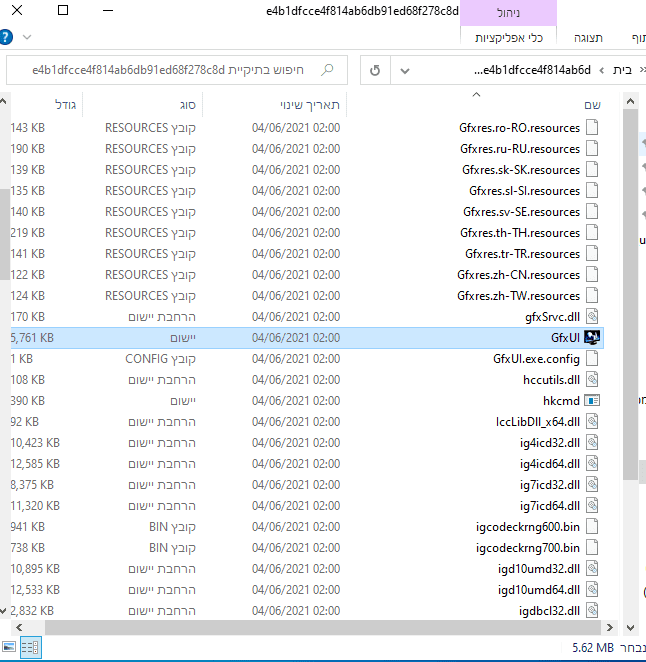Viewport: 646px width, 662px height.
Task: Select file icon of Gfxres.sv-SE.resources
Action: click(592, 211)
